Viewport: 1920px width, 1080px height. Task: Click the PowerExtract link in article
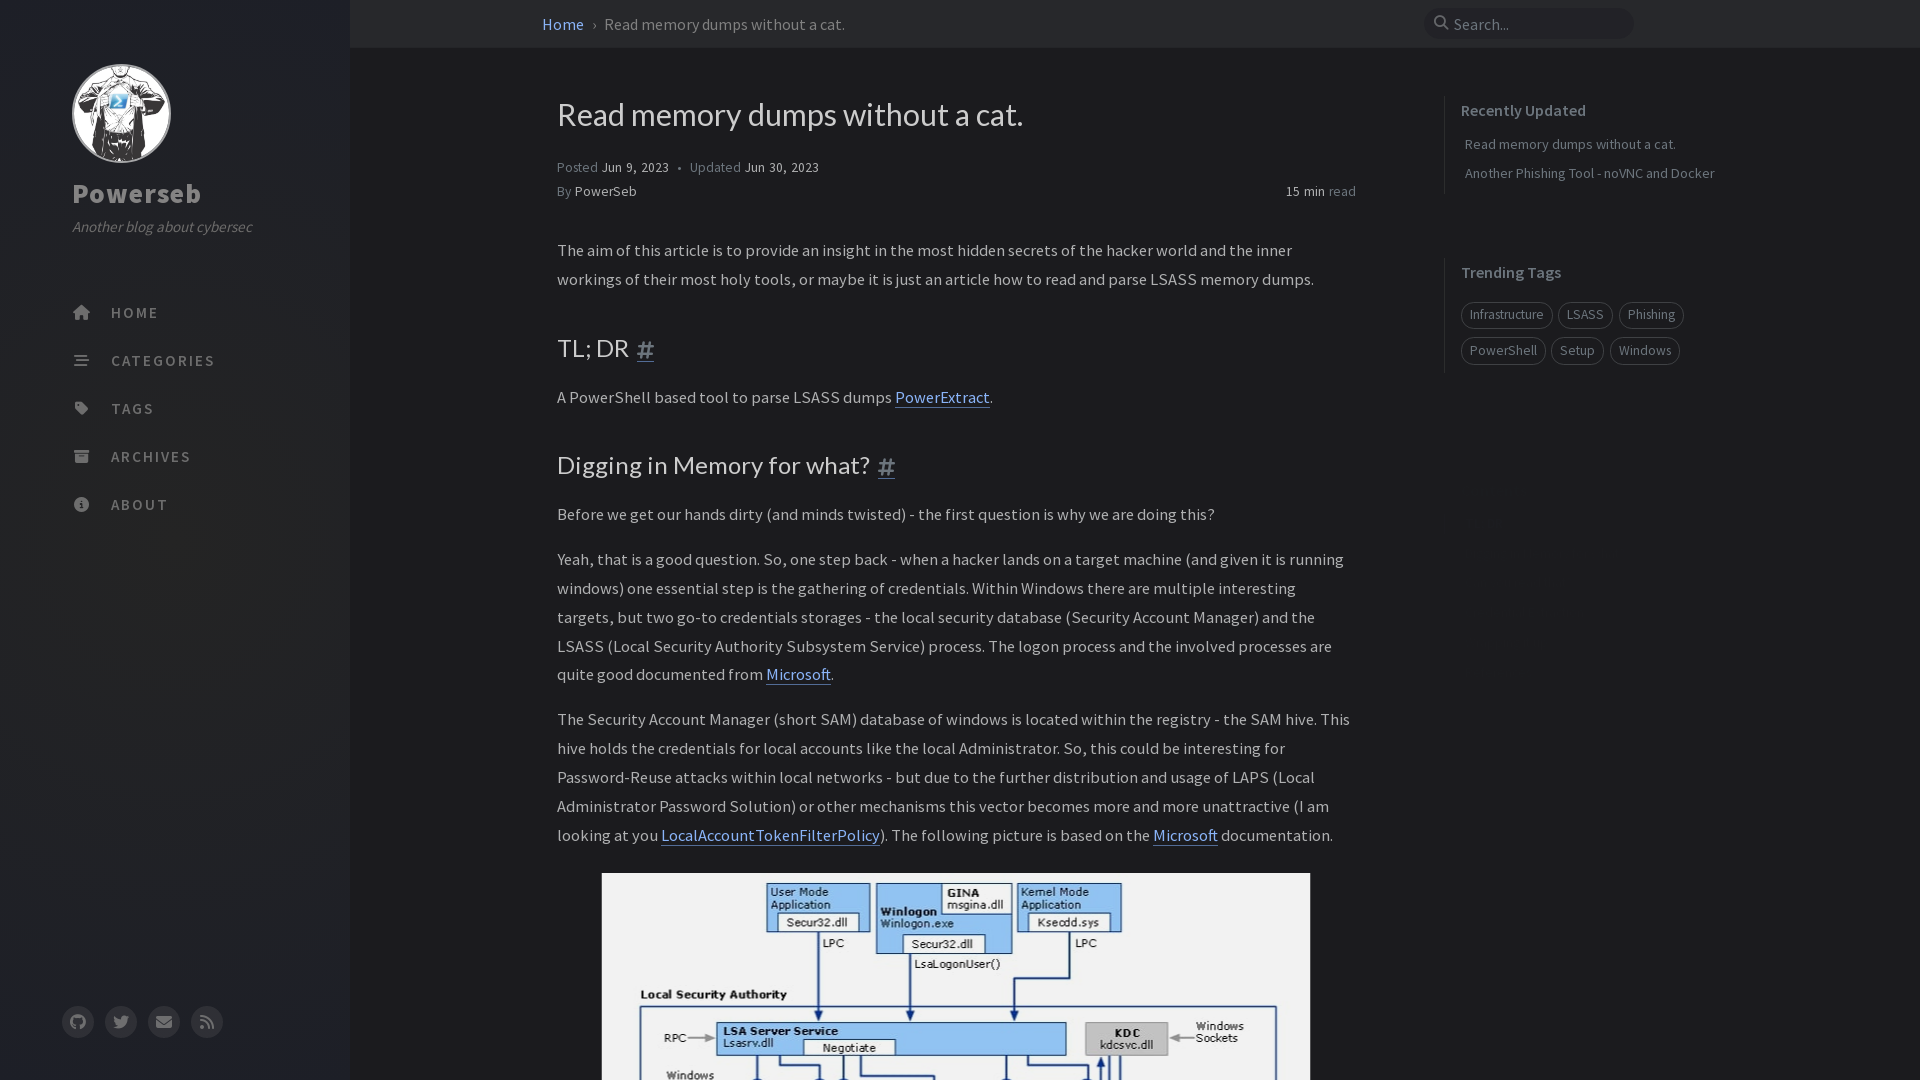(x=942, y=396)
